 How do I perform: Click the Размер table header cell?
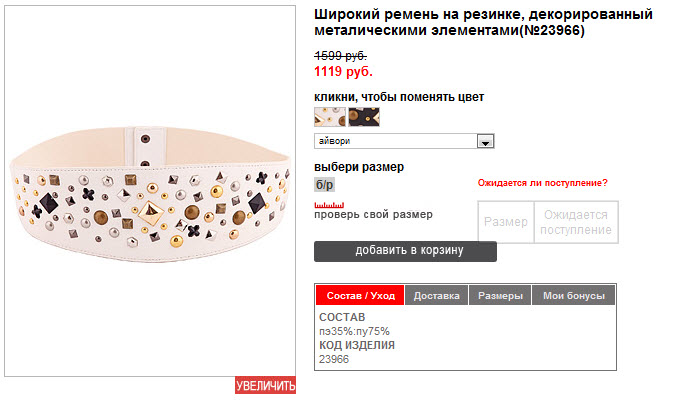point(506,222)
